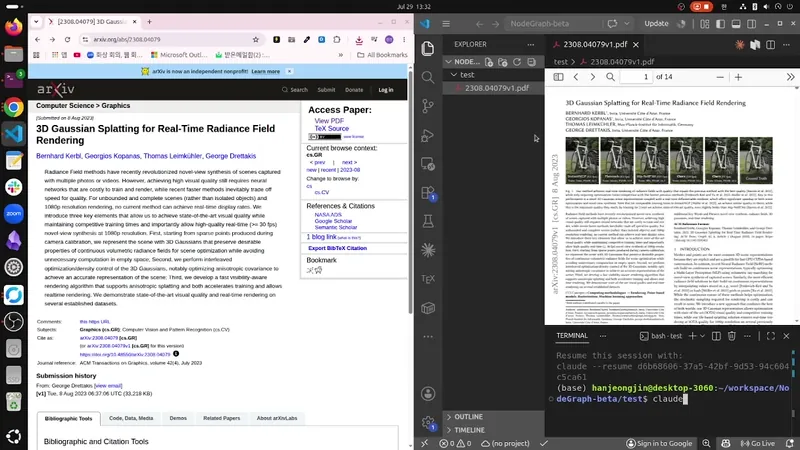The width and height of the screenshot is (800, 450).
Task: Open the Extensions view in the activity bar
Action: 428,193
